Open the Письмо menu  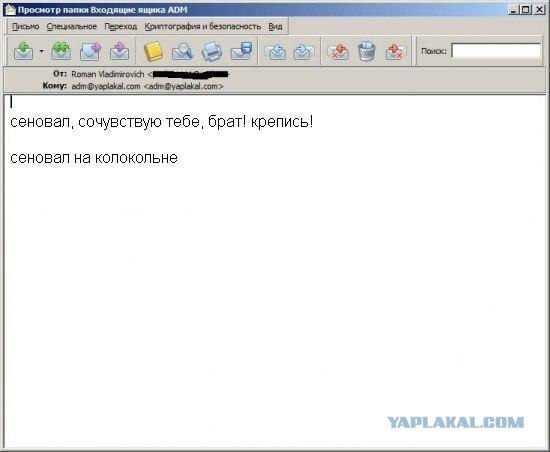[26, 27]
